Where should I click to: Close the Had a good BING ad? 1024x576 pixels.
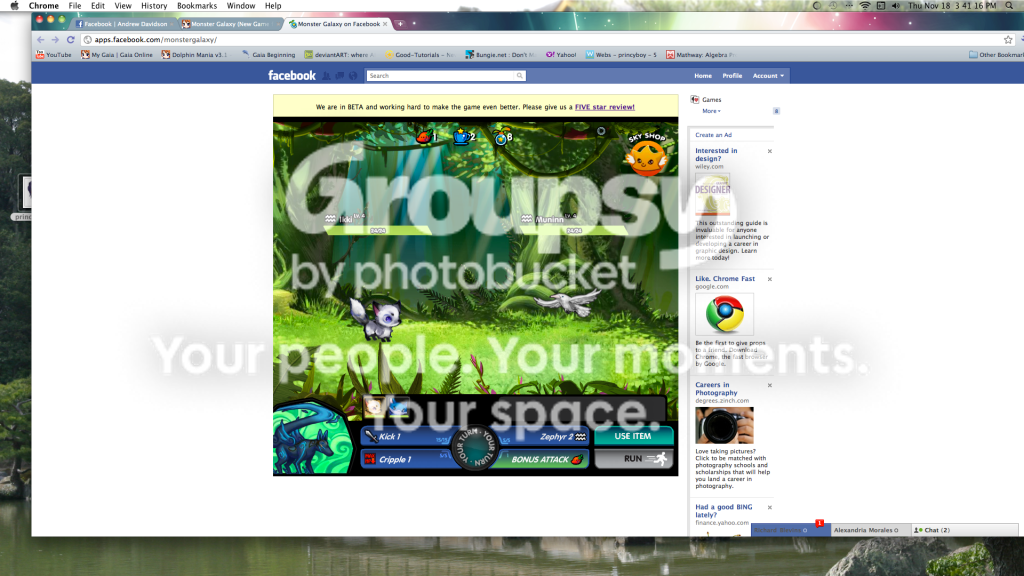(x=769, y=507)
